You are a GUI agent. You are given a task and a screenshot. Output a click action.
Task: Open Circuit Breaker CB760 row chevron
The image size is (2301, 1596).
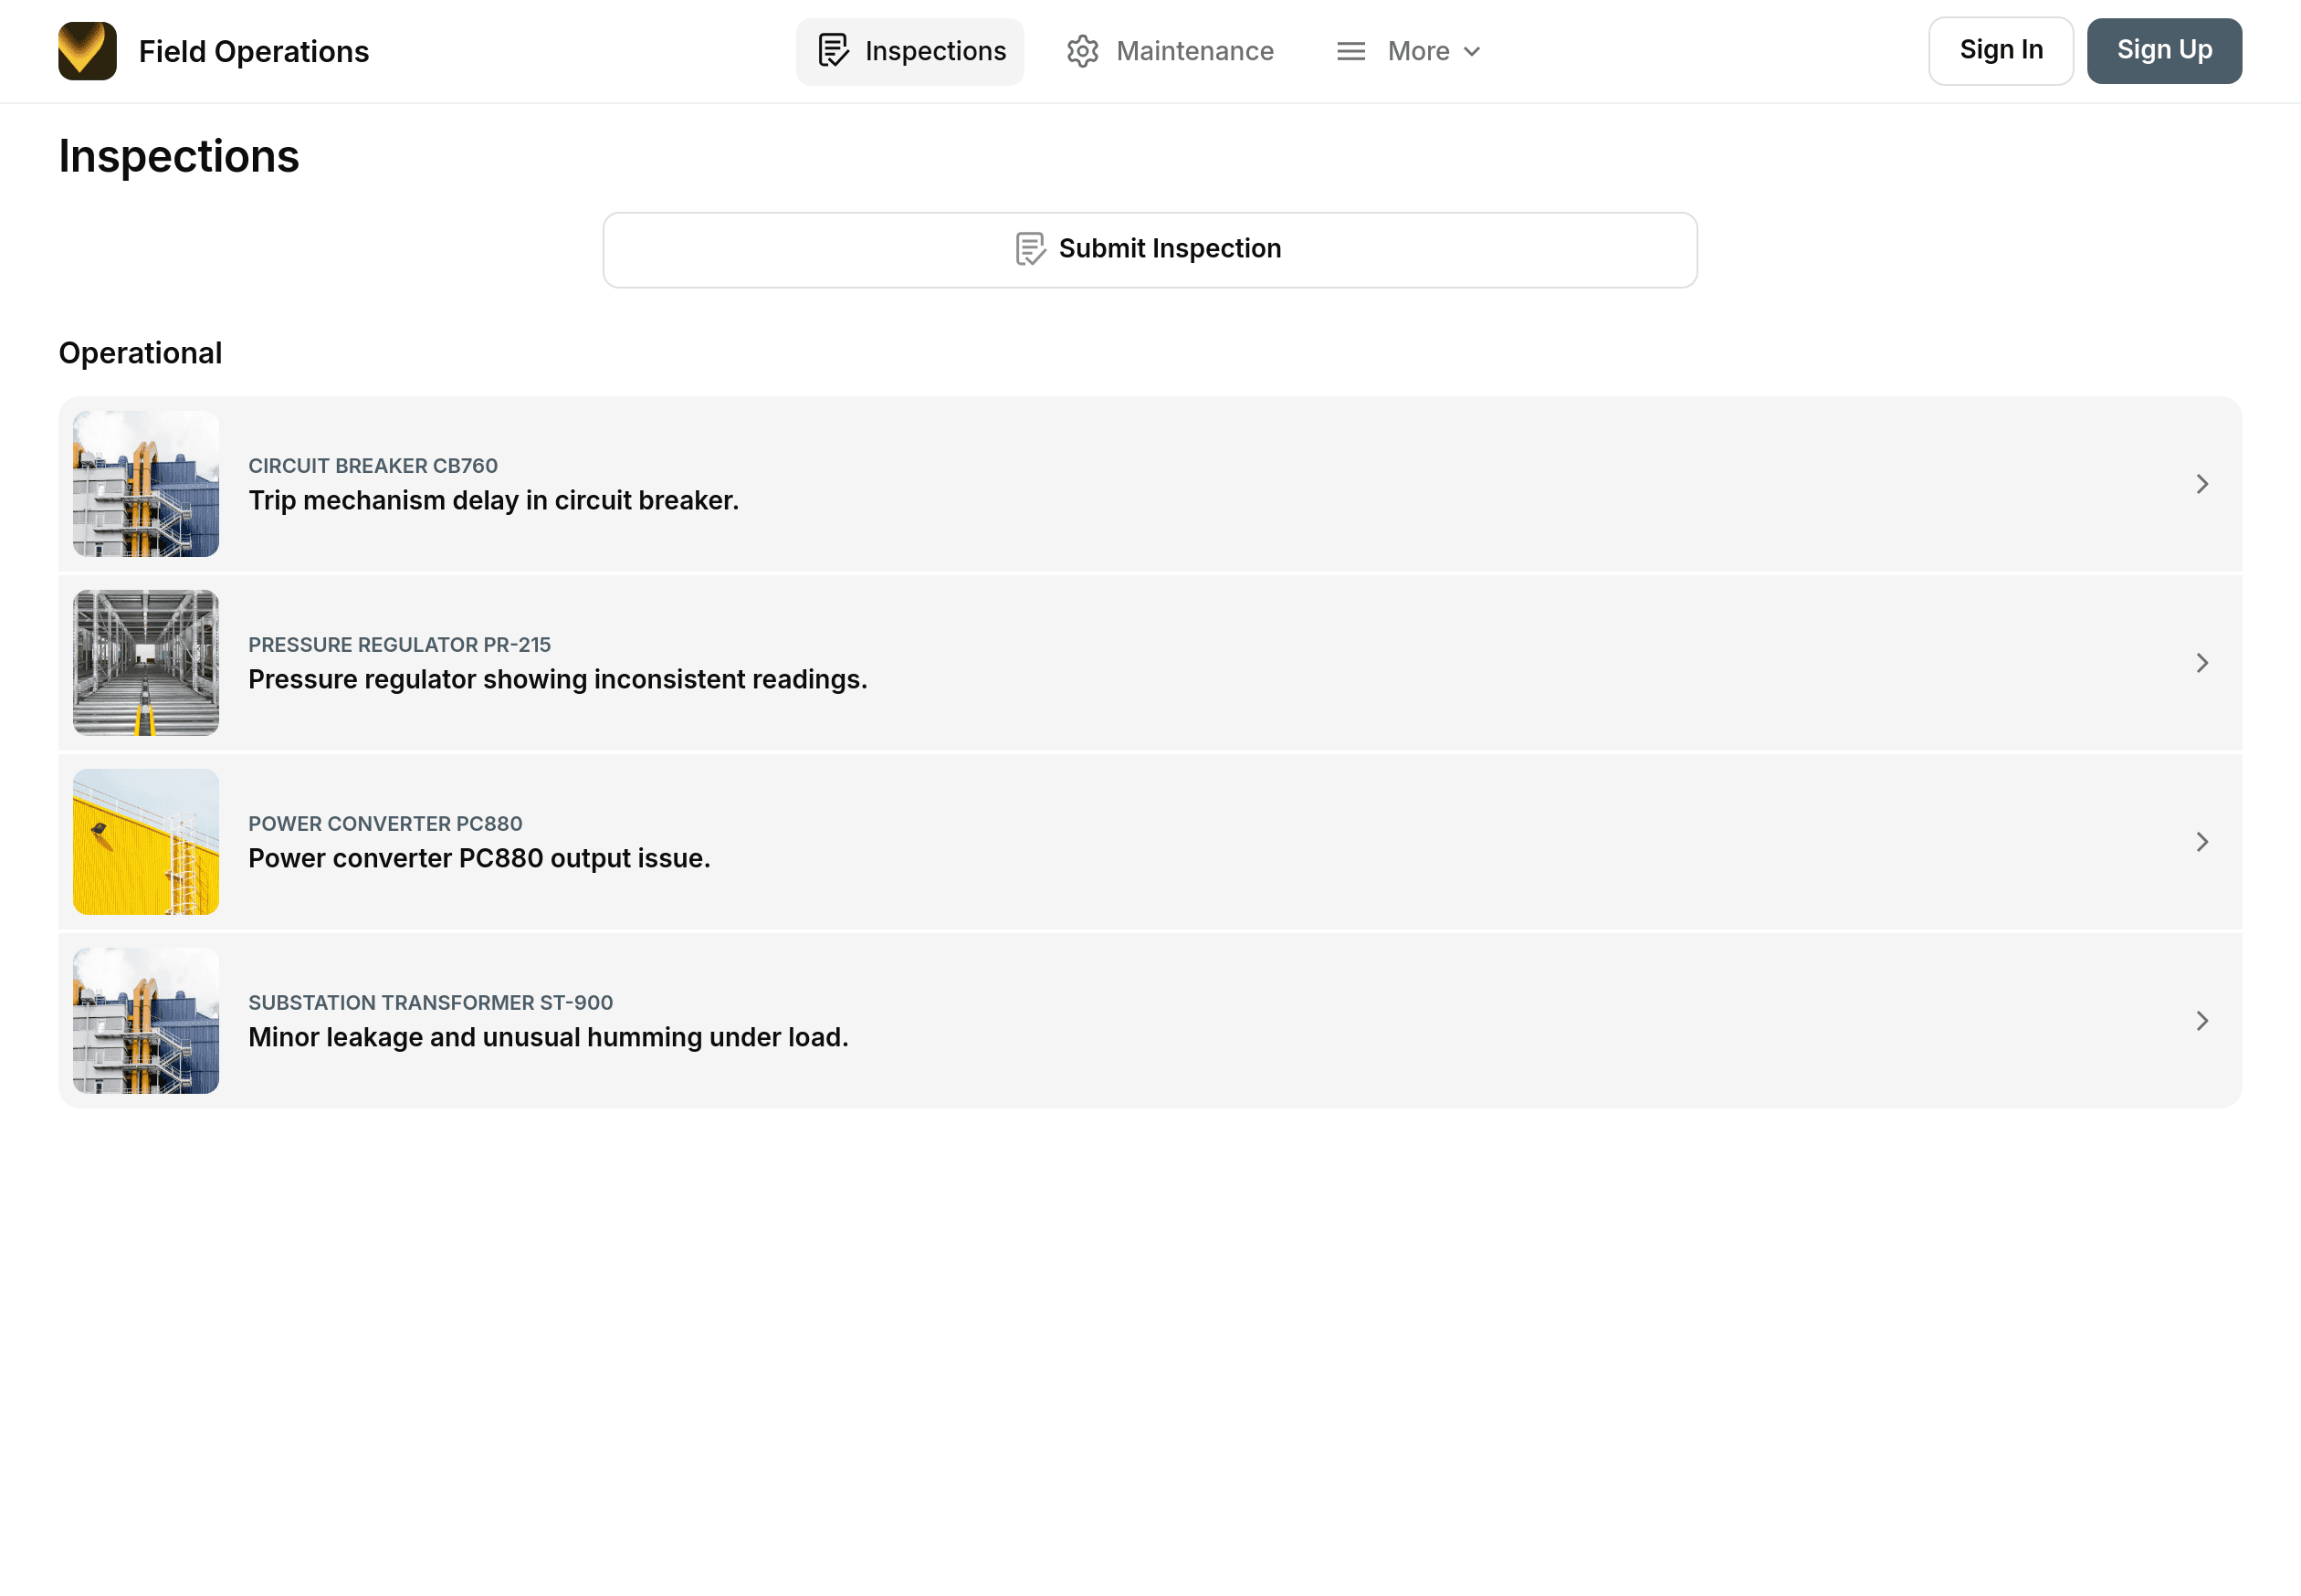pos(2202,484)
